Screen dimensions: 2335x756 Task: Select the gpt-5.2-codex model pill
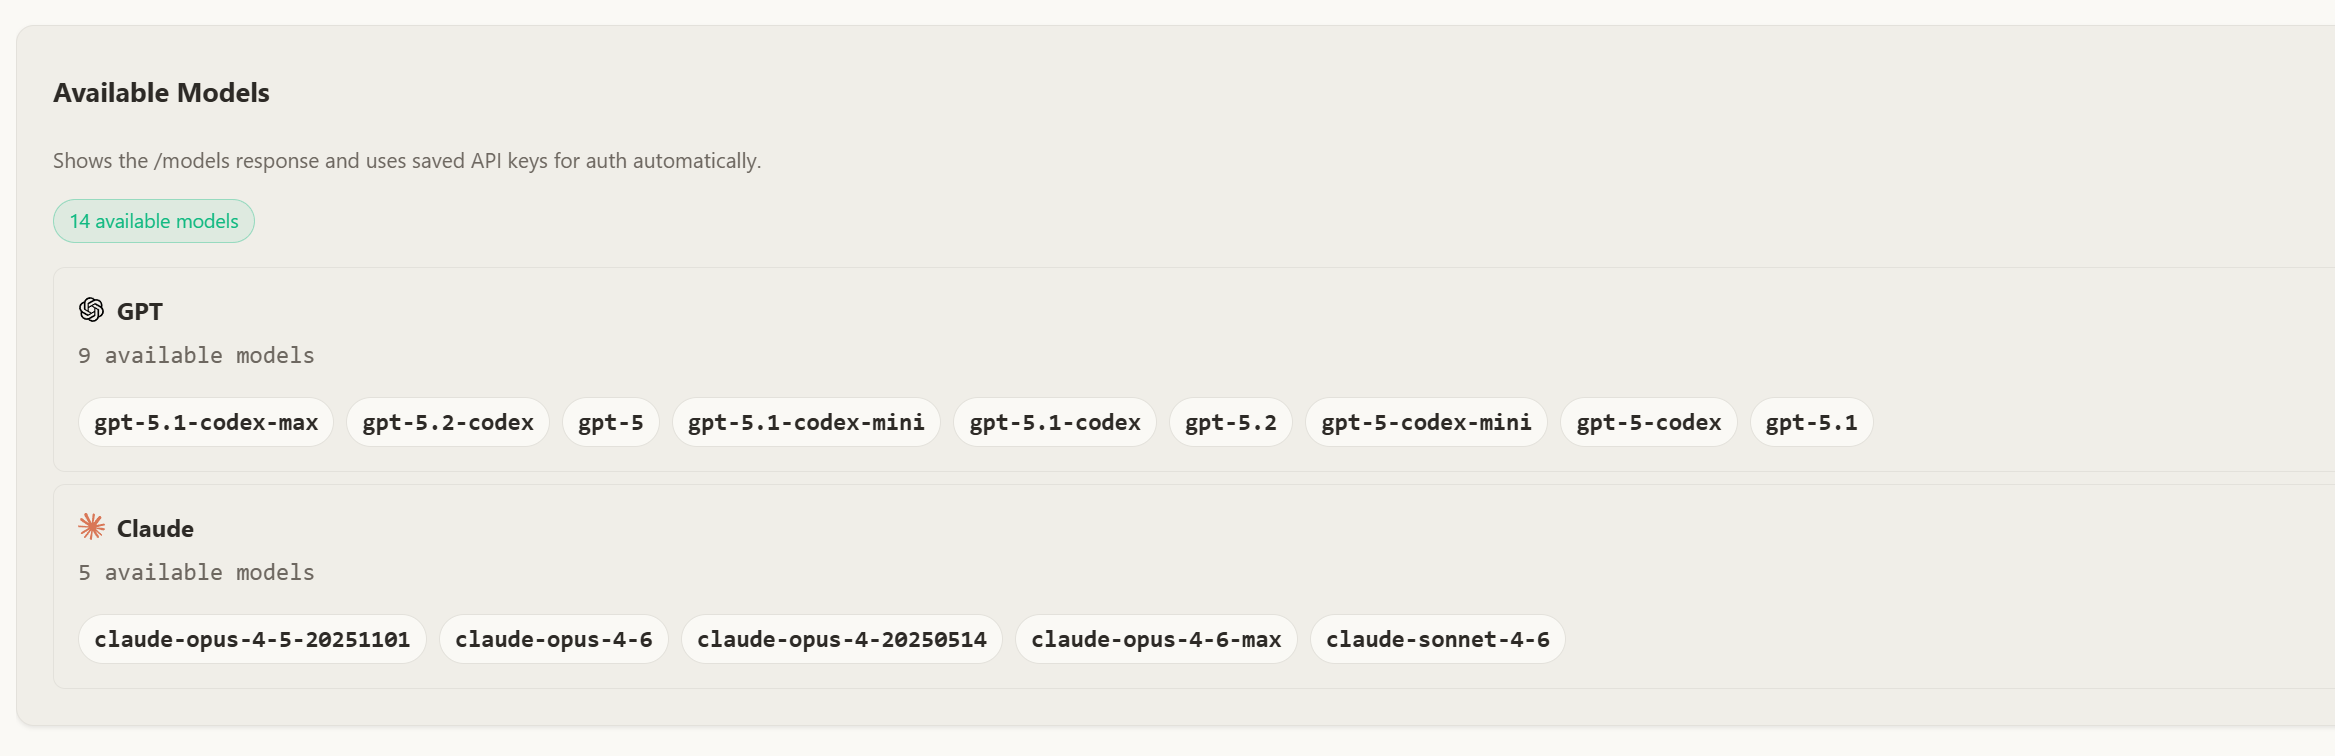click(x=447, y=422)
